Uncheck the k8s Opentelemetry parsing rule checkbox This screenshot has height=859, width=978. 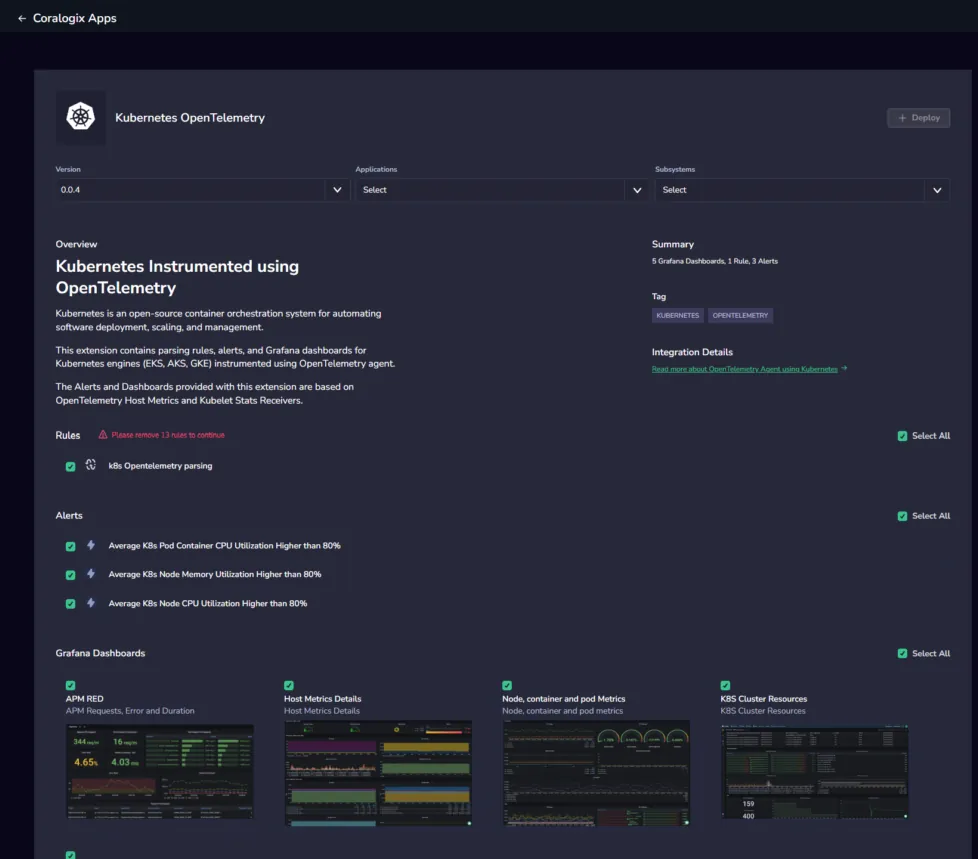70,467
